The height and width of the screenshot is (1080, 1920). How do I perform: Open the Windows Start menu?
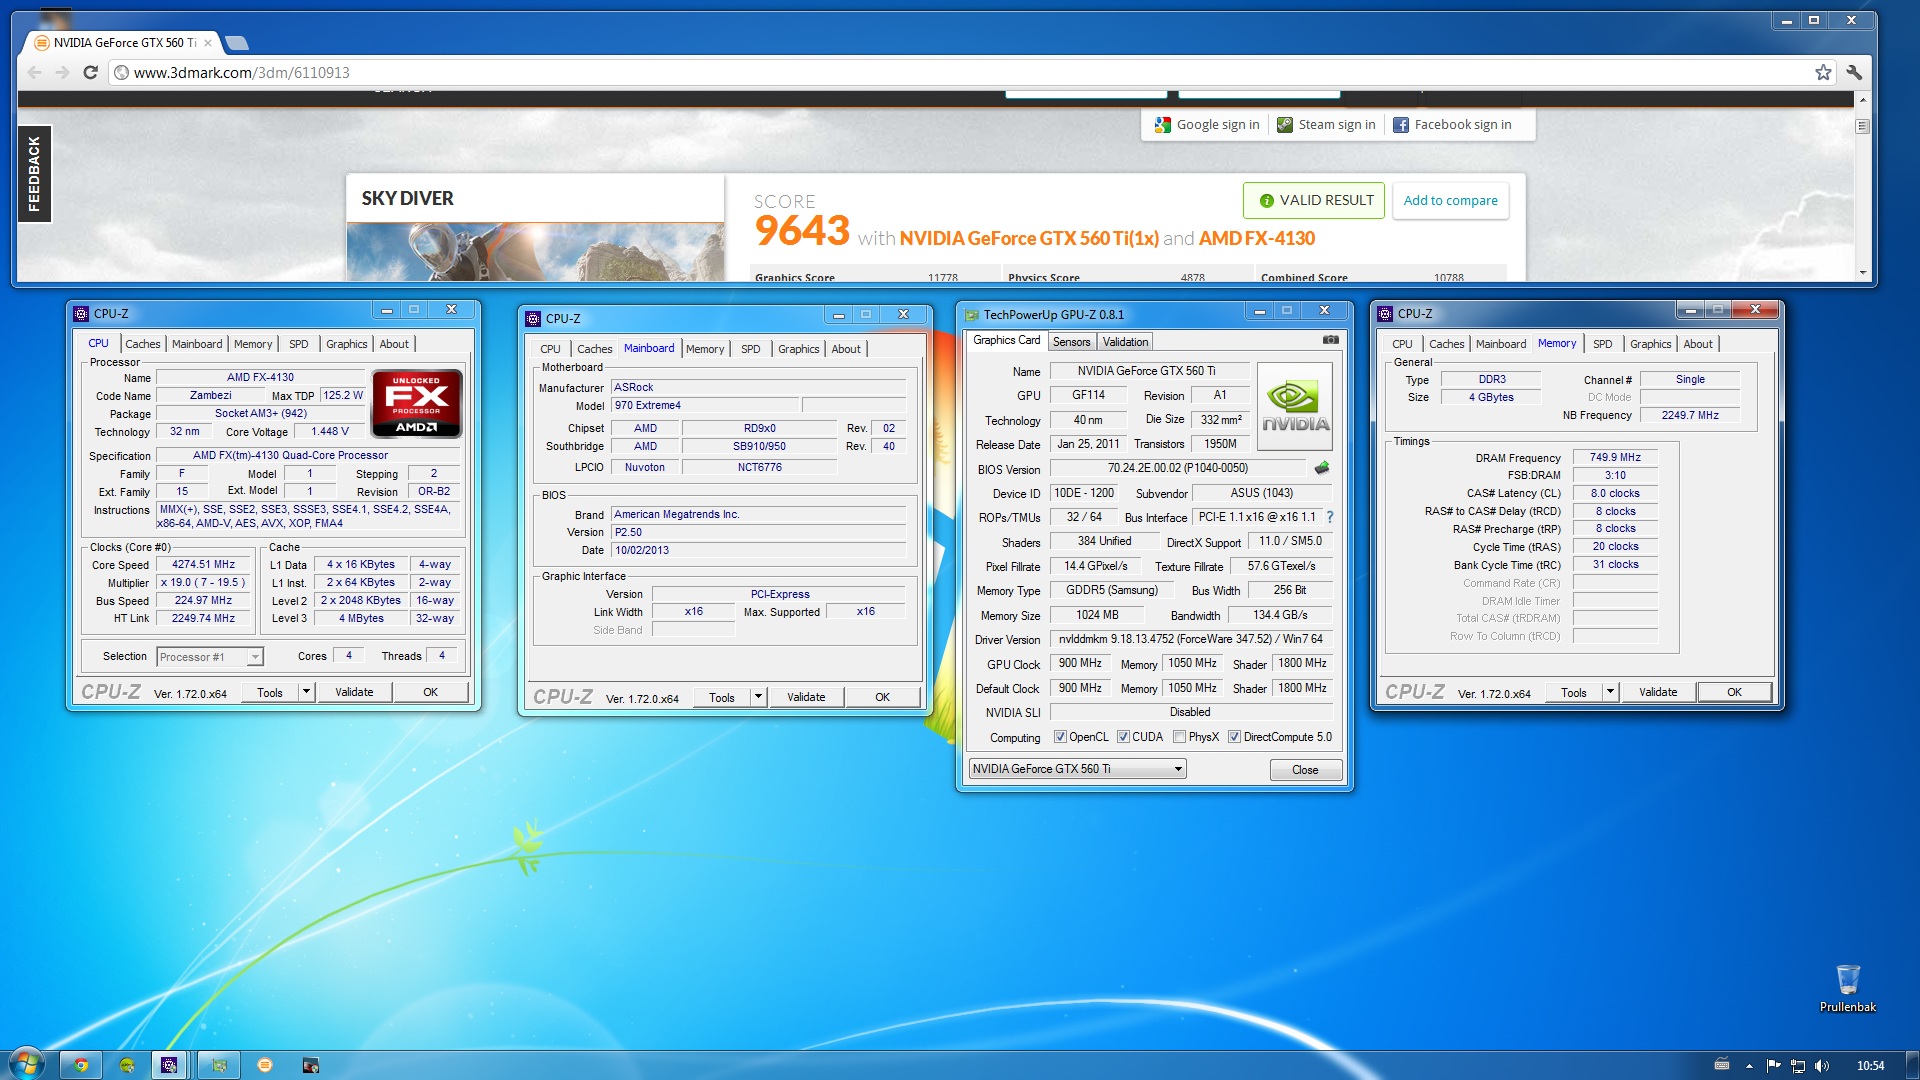click(x=26, y=1064)
